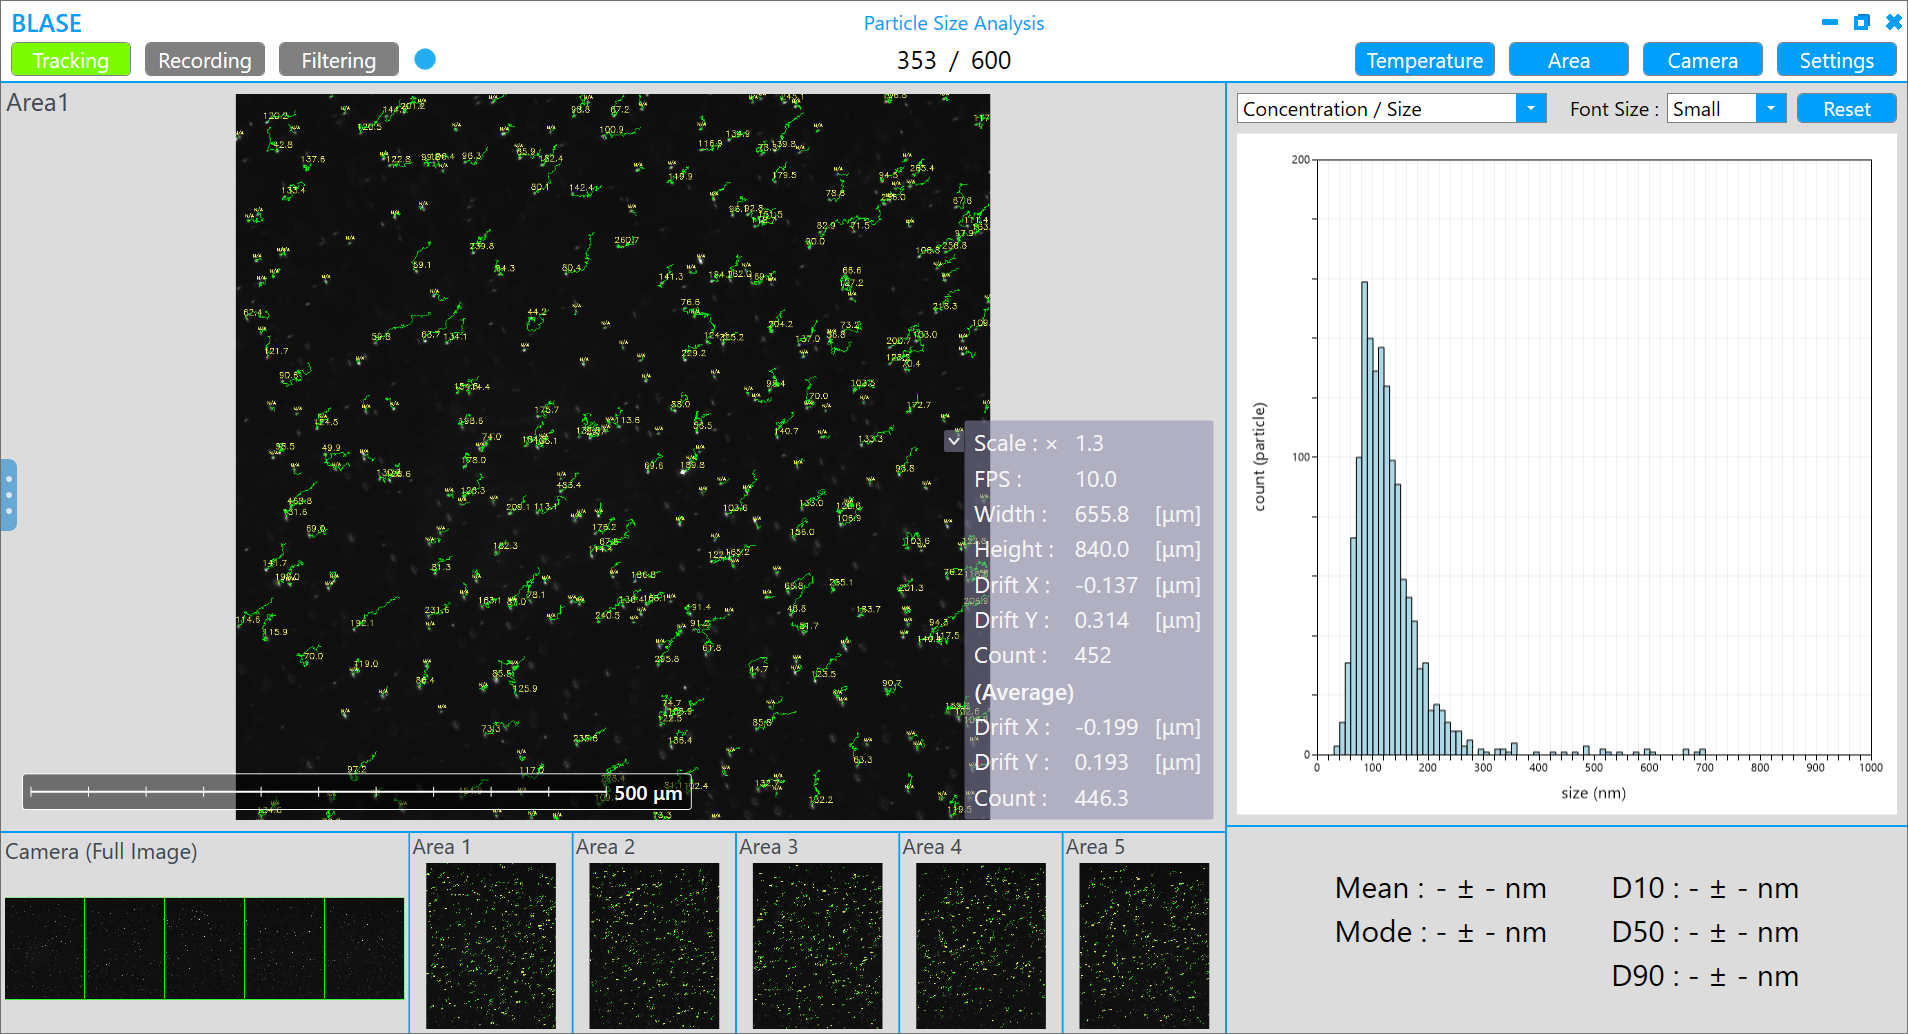Viewport: 1908px width, 1034px height.
Task: Collapse the info overlay chevron
Action: (954, 441)
